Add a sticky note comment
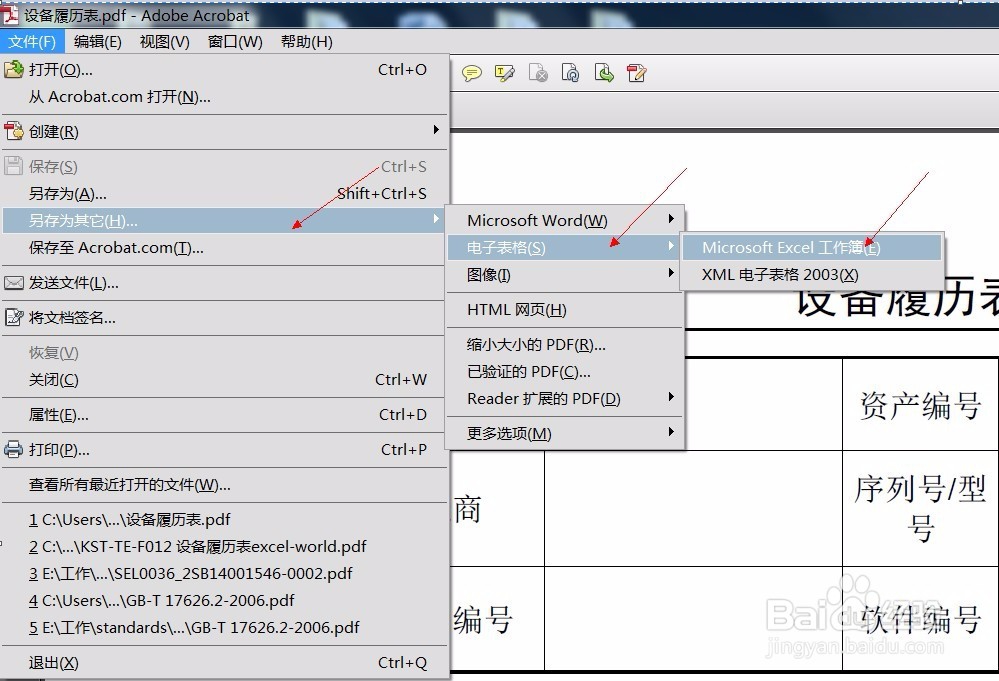Viewport: 999px width, 681px height. 471,73
